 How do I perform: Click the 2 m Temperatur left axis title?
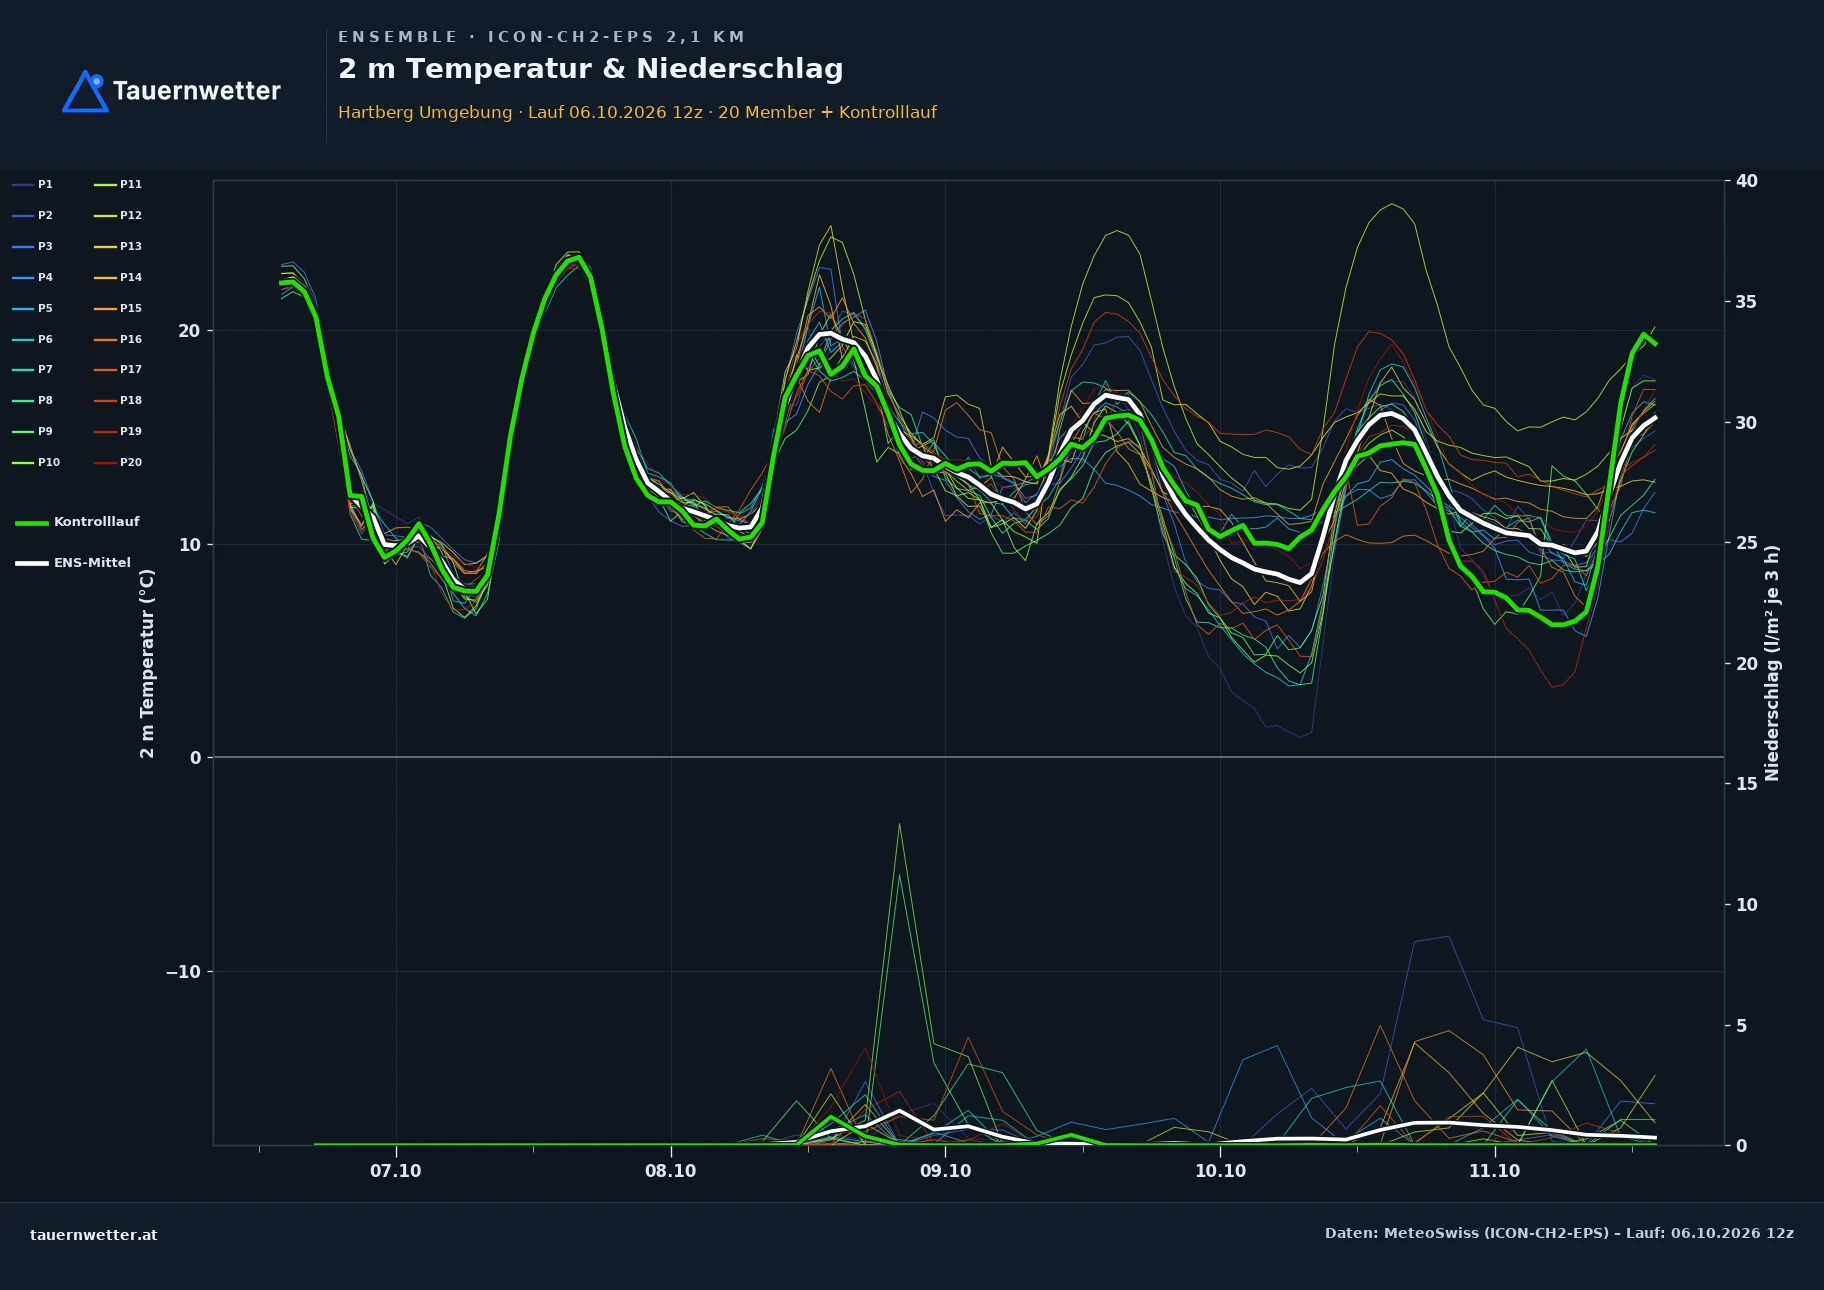tap(147, 664)
